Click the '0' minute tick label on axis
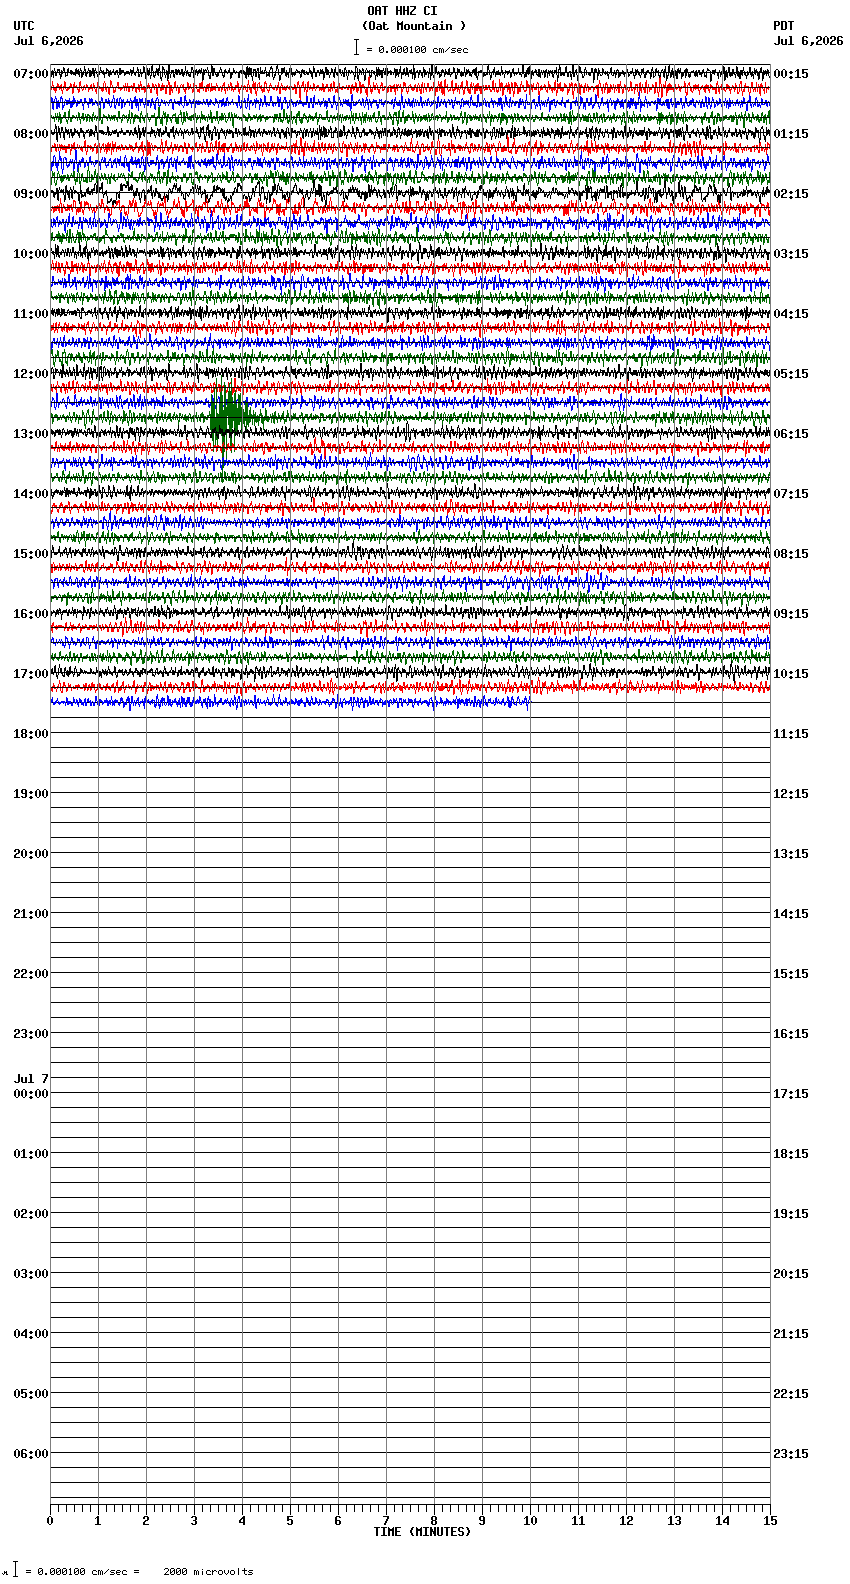 (50, 1521)
